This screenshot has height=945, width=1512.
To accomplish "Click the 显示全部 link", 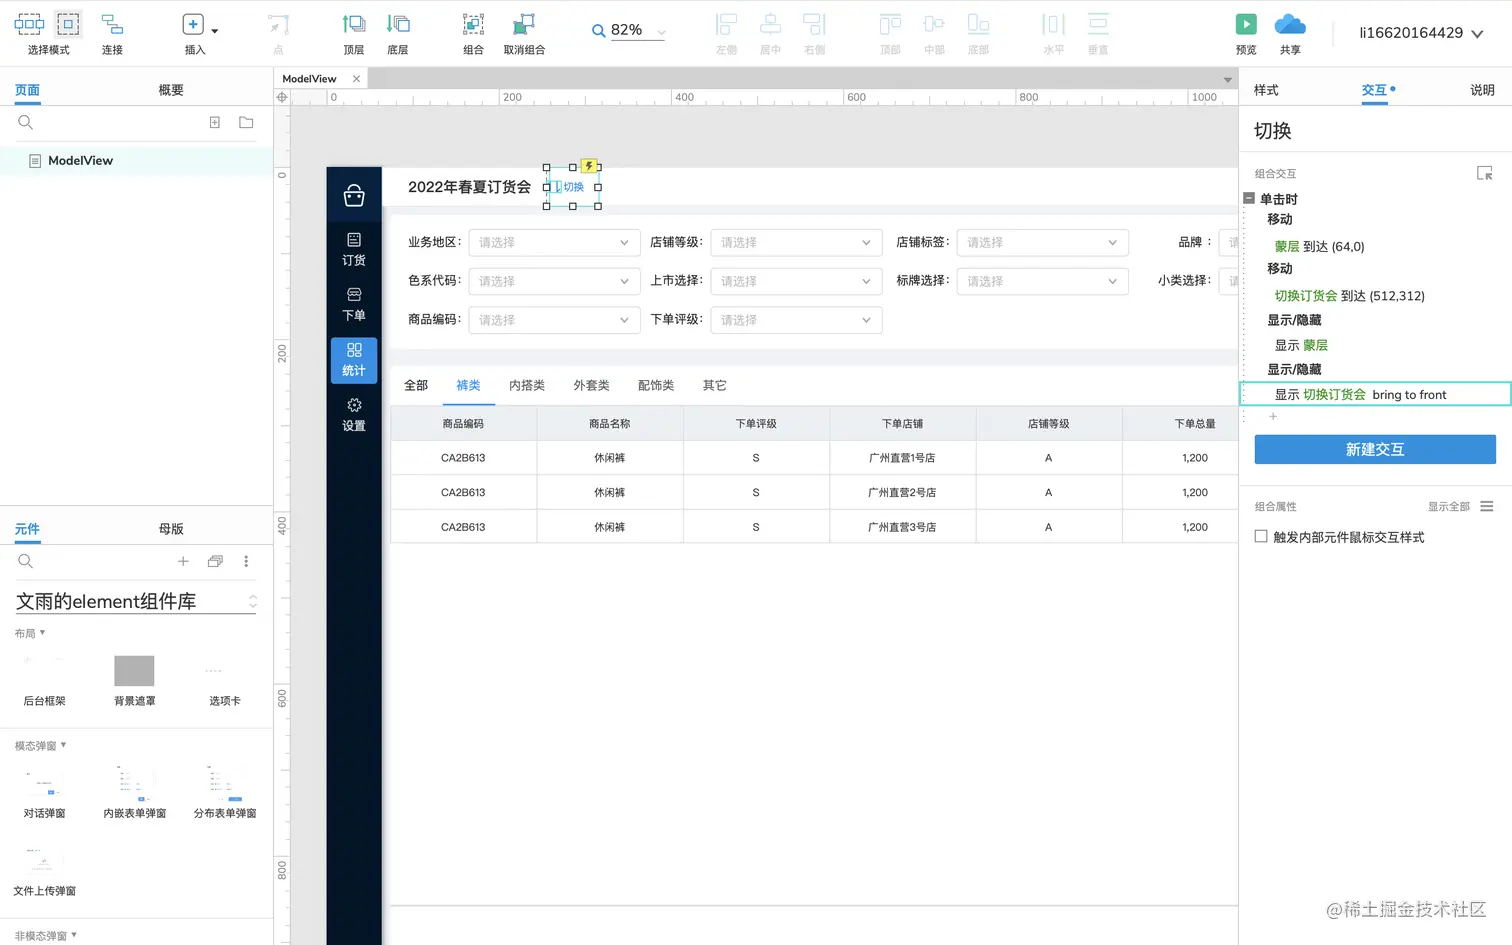I will tap(1448, 506).
